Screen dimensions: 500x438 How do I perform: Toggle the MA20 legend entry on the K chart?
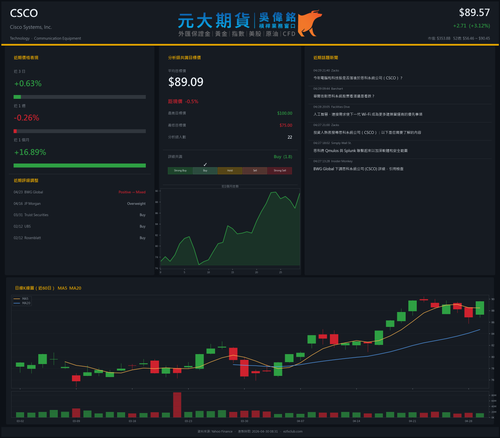22,303
